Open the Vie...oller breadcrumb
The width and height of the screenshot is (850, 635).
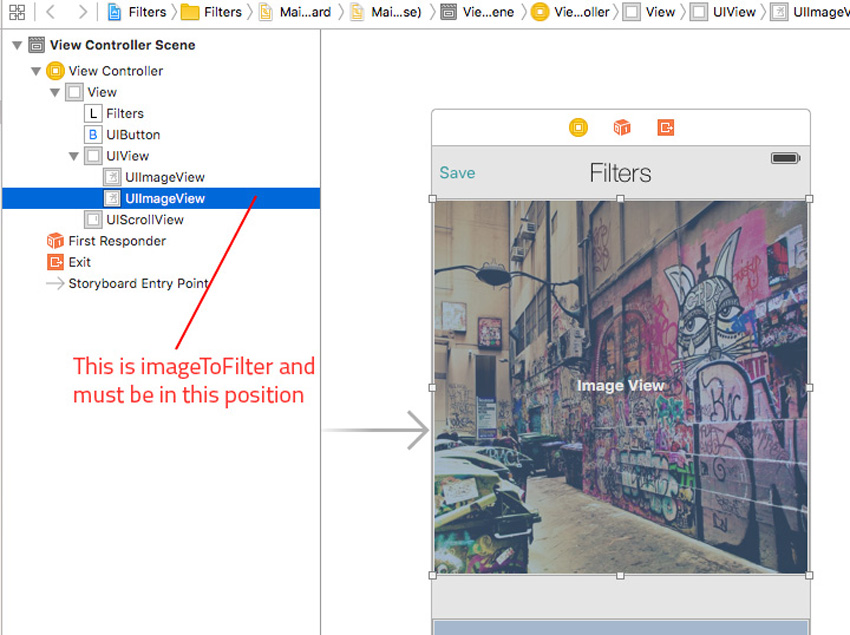[570, 12]
